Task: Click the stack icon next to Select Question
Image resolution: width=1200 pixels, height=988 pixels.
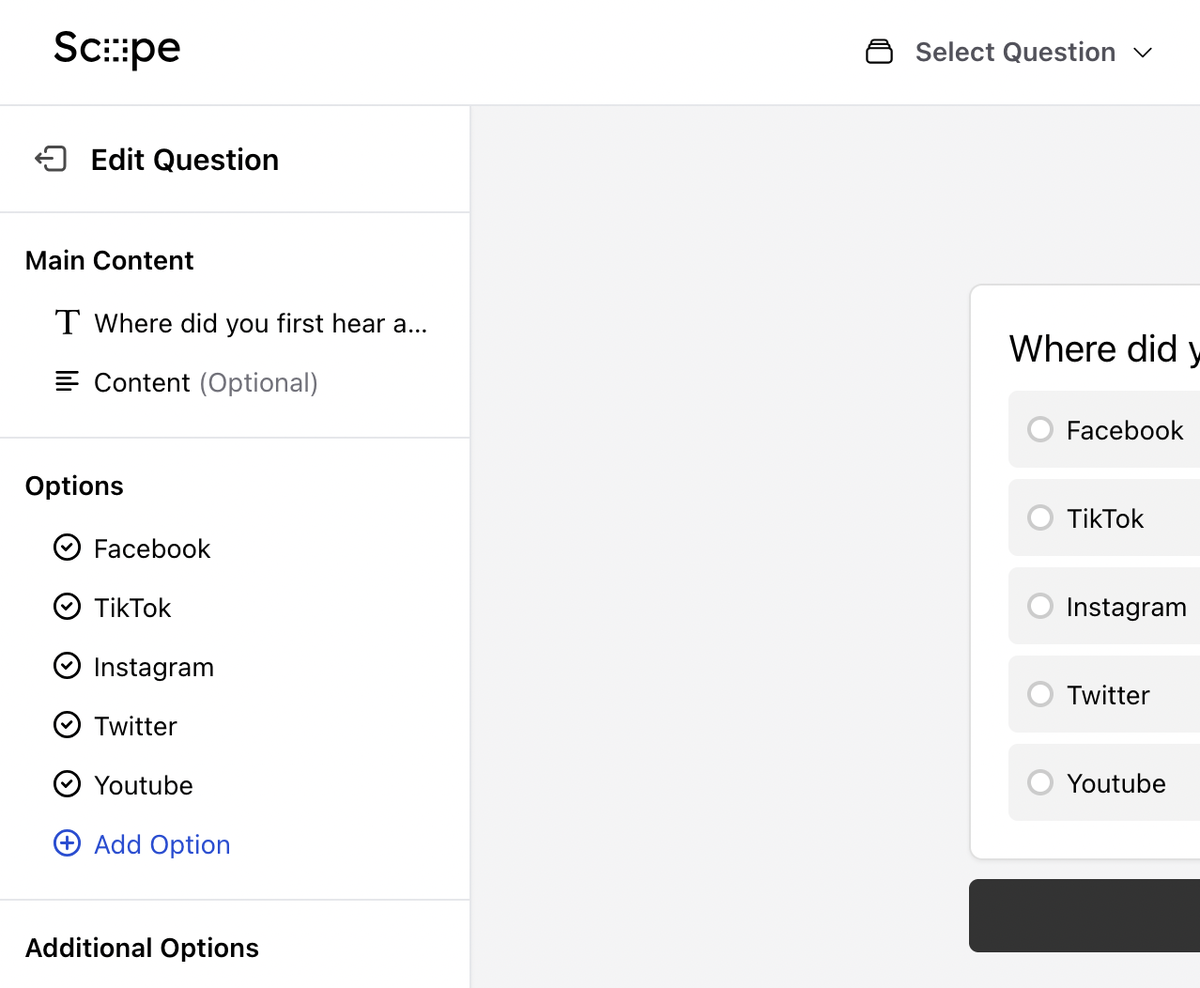Action: (878, 52)
